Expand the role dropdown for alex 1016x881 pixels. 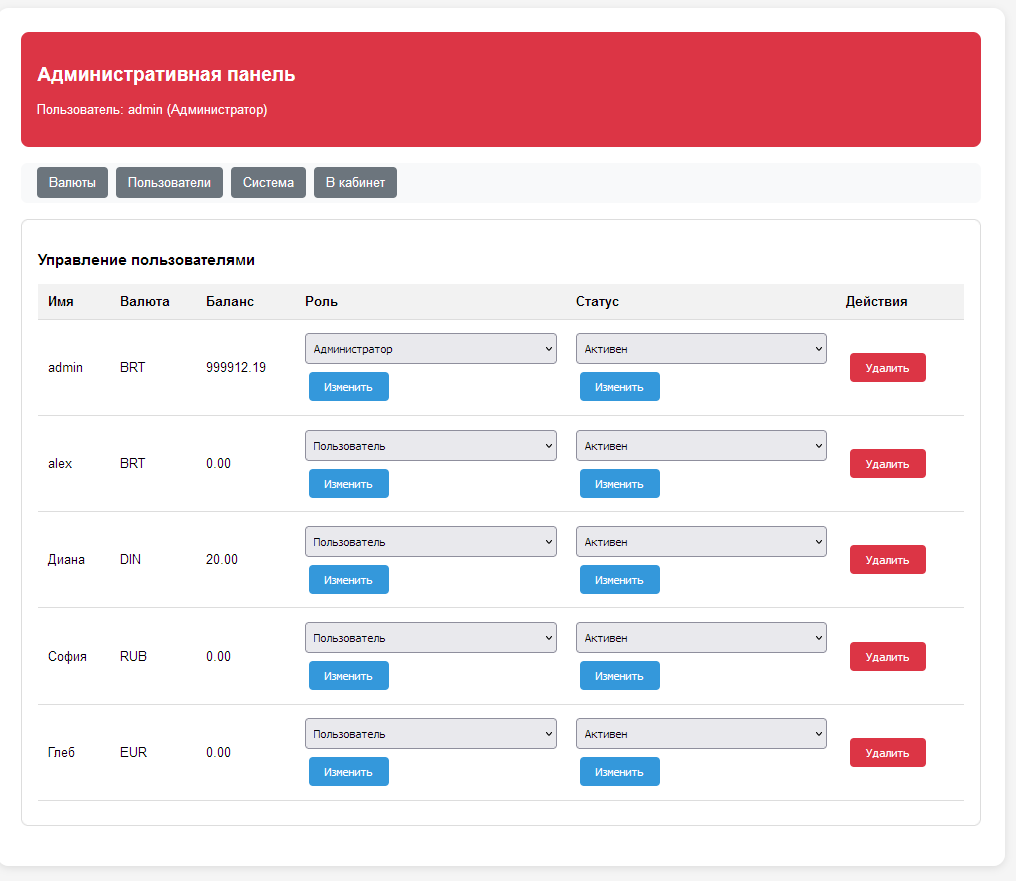click(430, 446)
